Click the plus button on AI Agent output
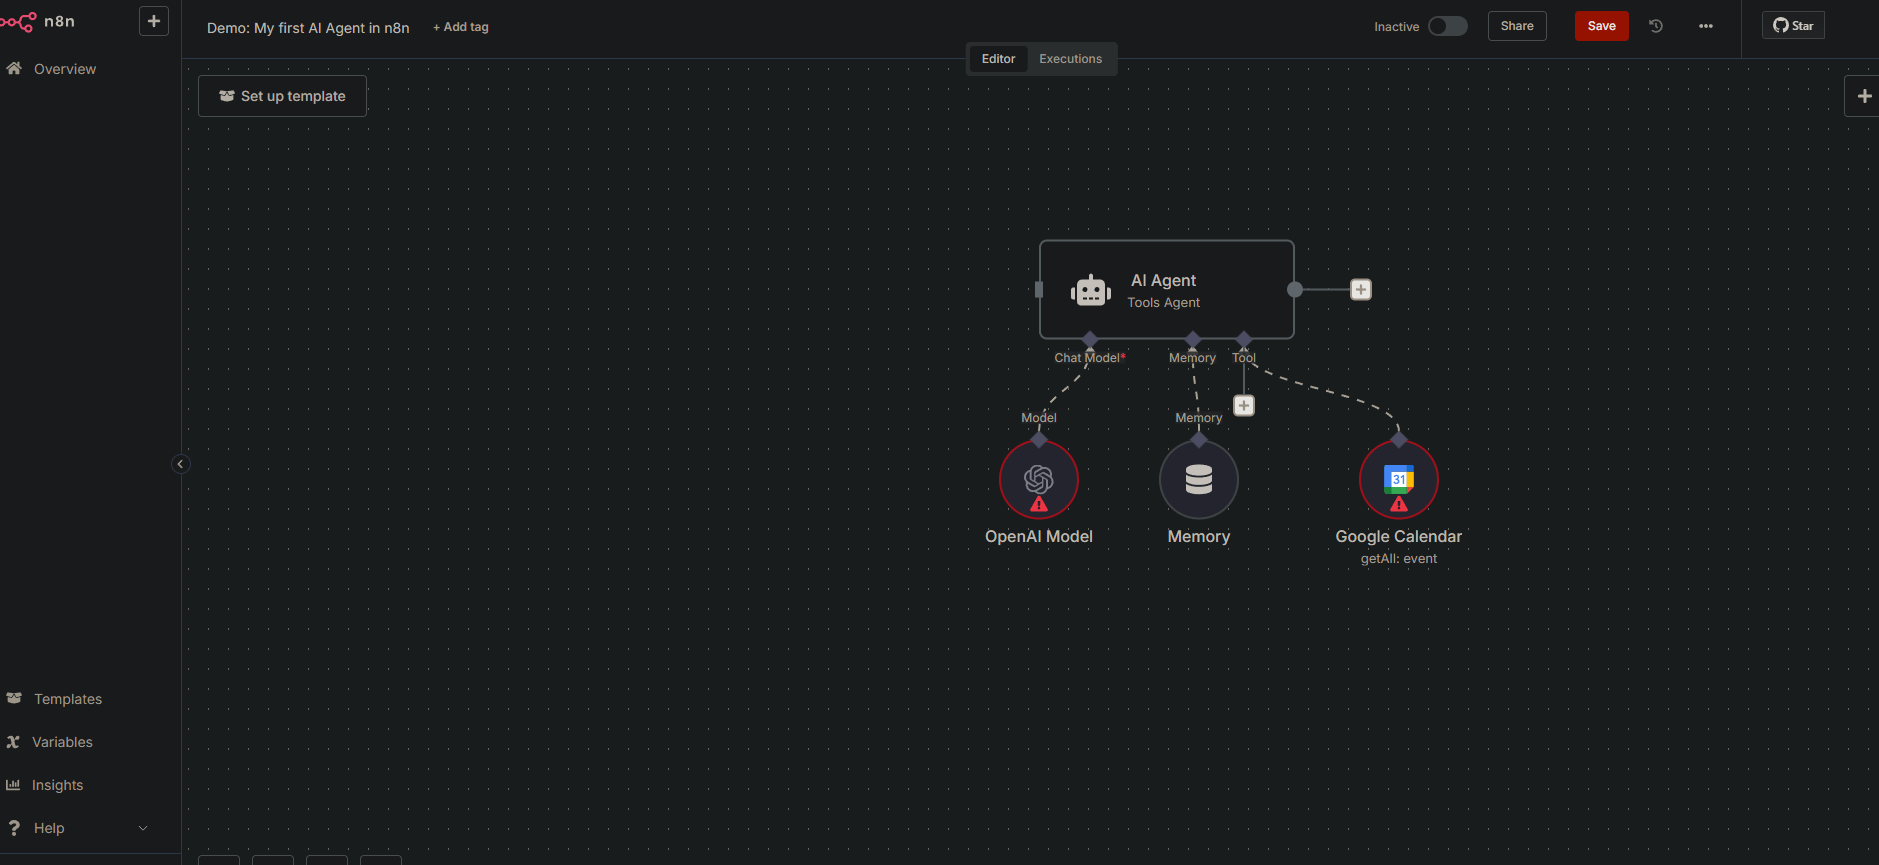This screenshot has height=865, width=1879. pyautogui.click(x=1360, y=290)
